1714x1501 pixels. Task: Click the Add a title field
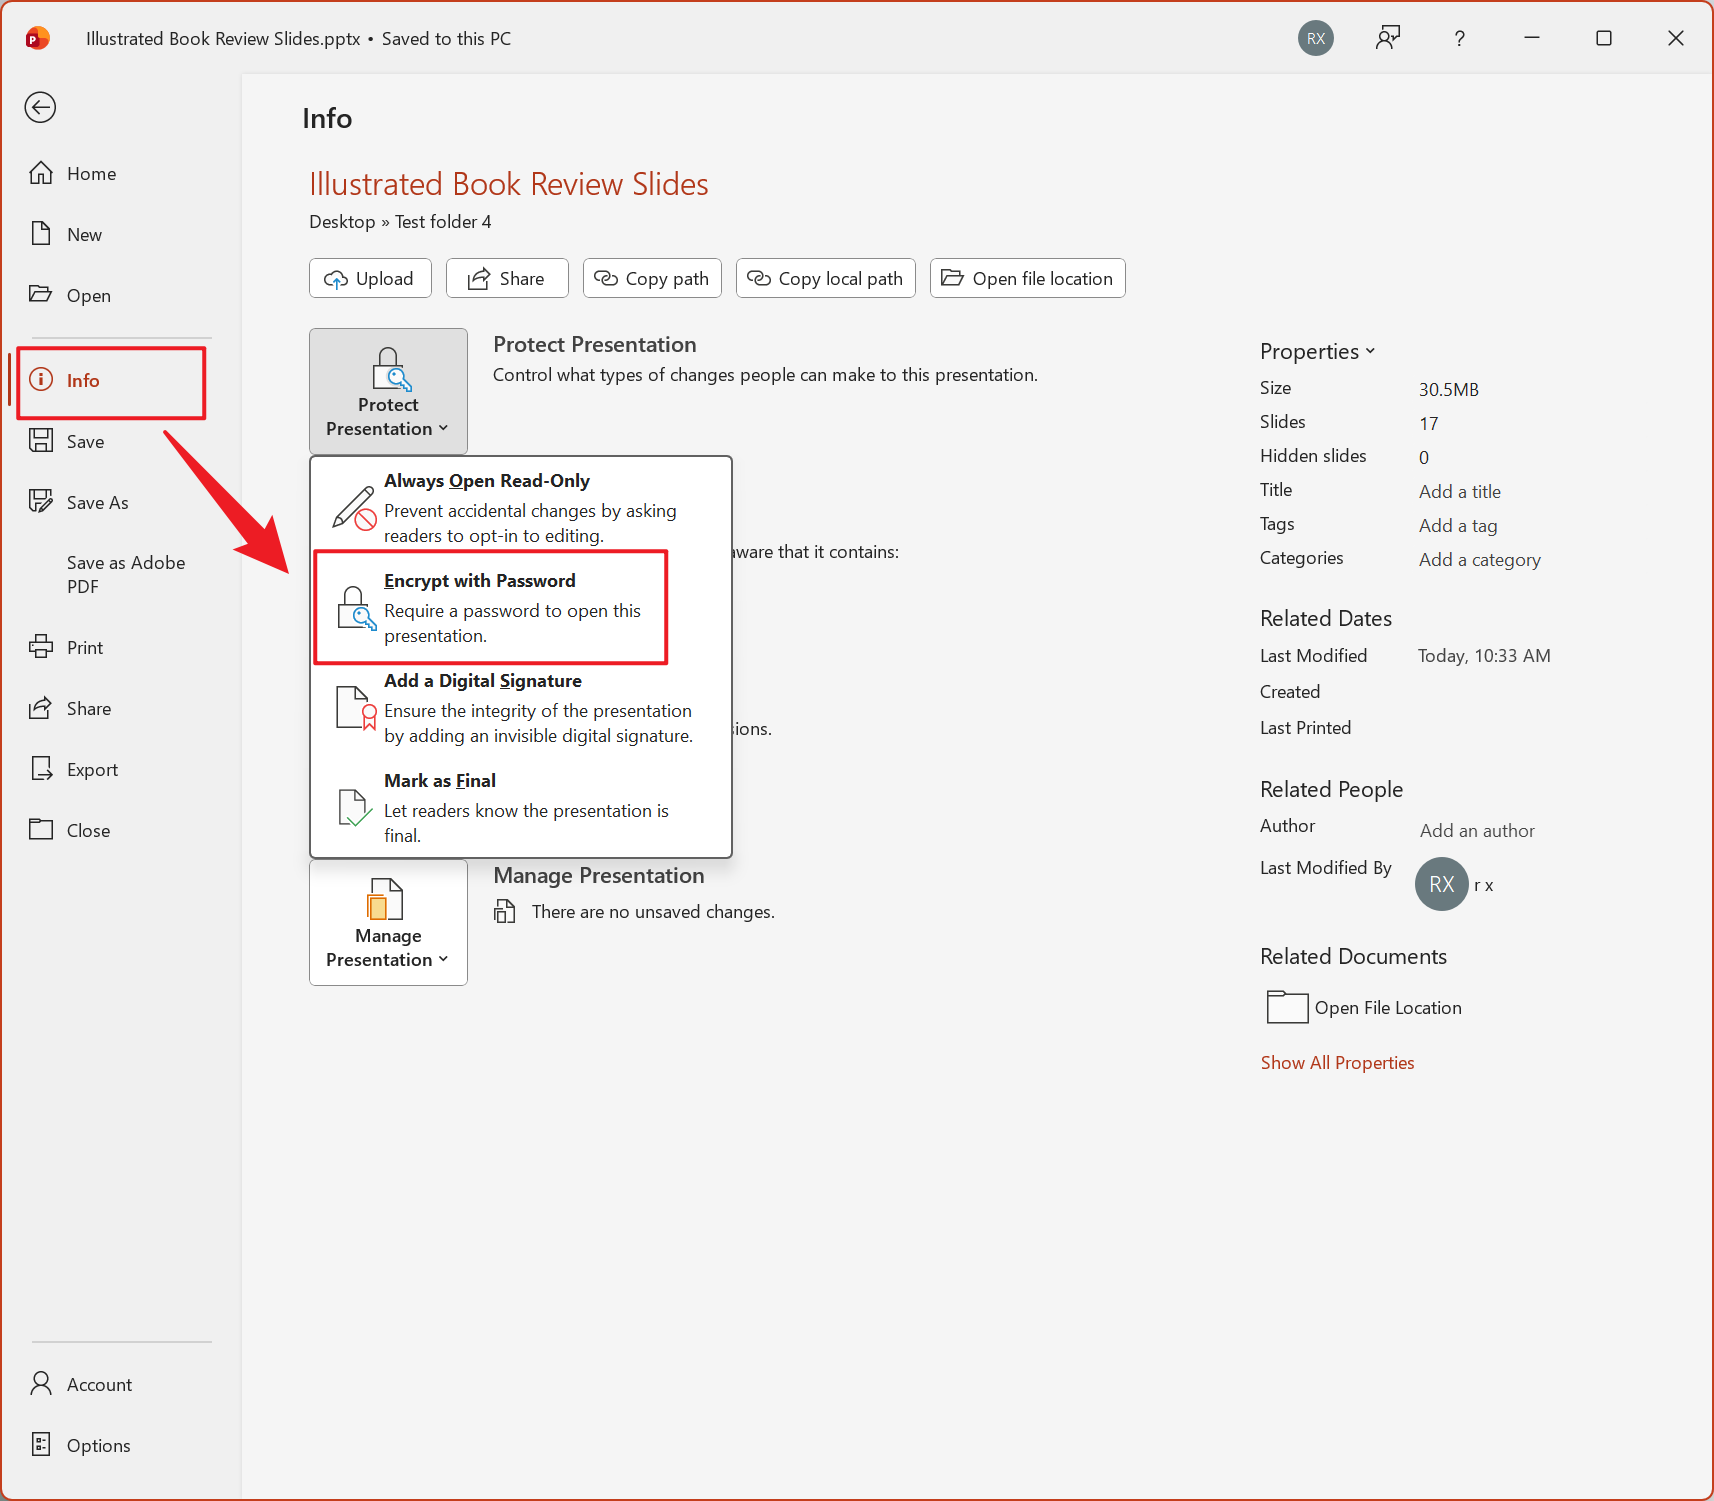pos(1459,491)
